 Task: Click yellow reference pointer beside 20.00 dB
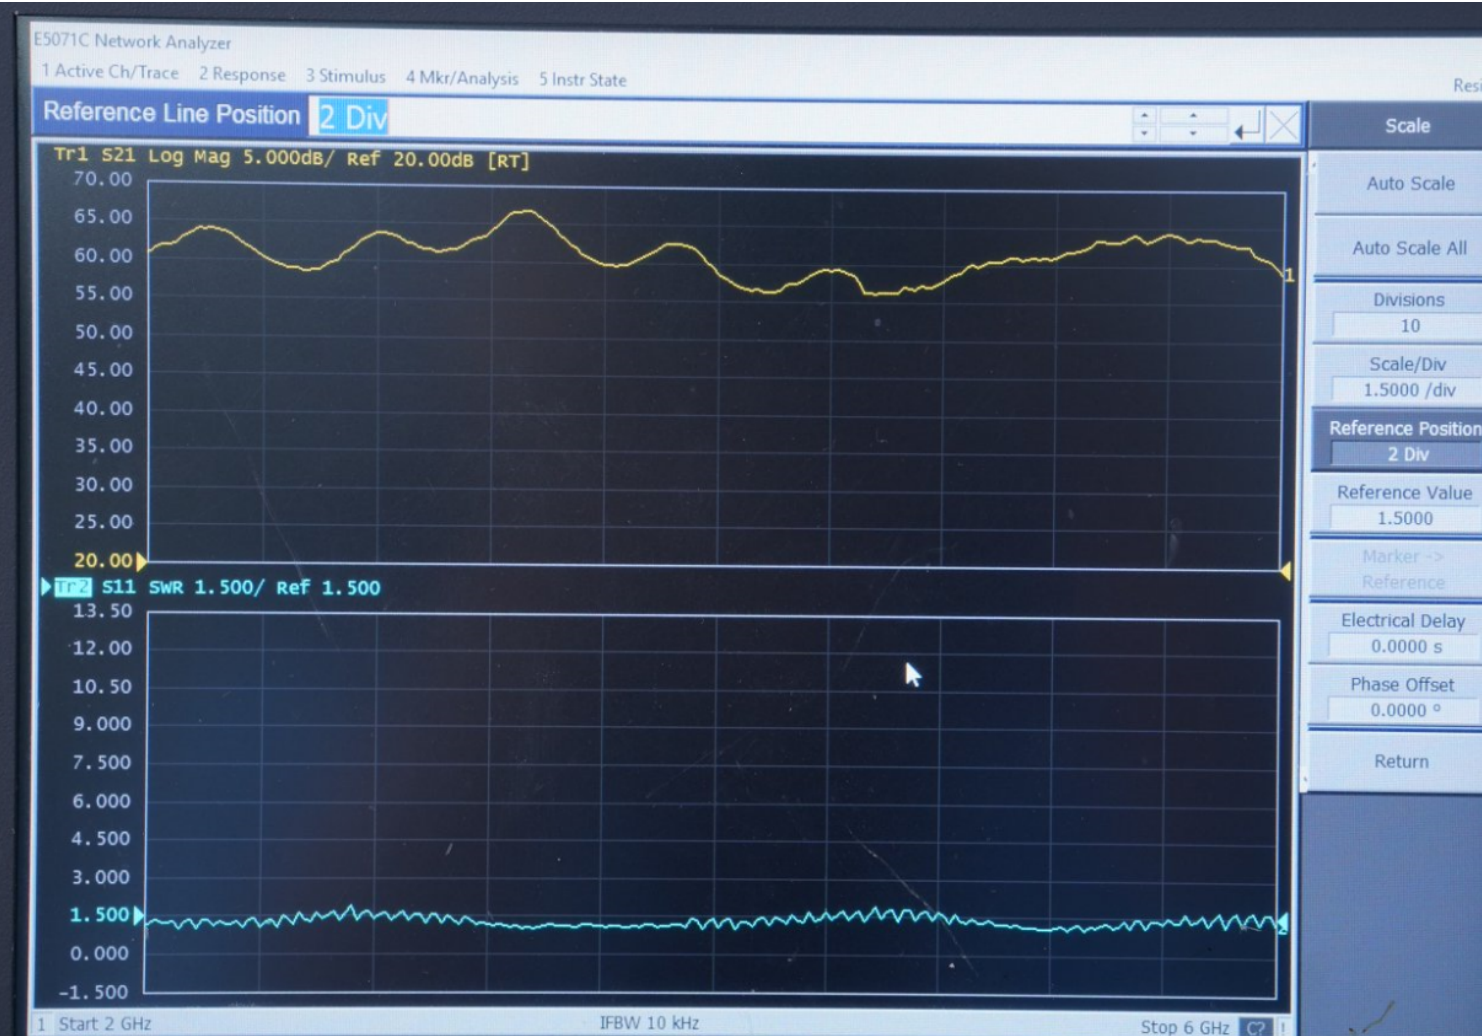(x=140, y=560)
